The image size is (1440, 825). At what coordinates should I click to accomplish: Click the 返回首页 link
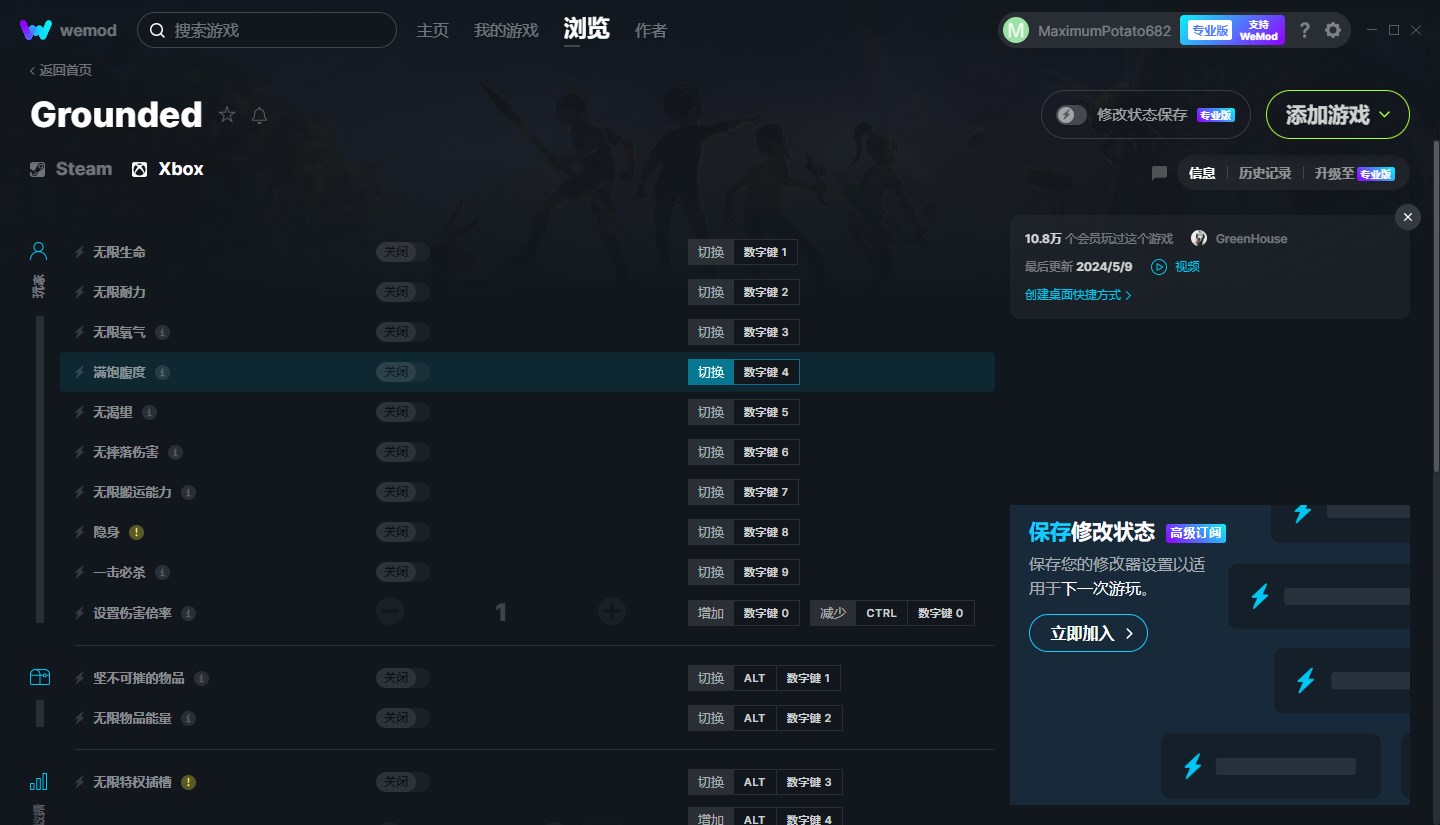[61, 70]
